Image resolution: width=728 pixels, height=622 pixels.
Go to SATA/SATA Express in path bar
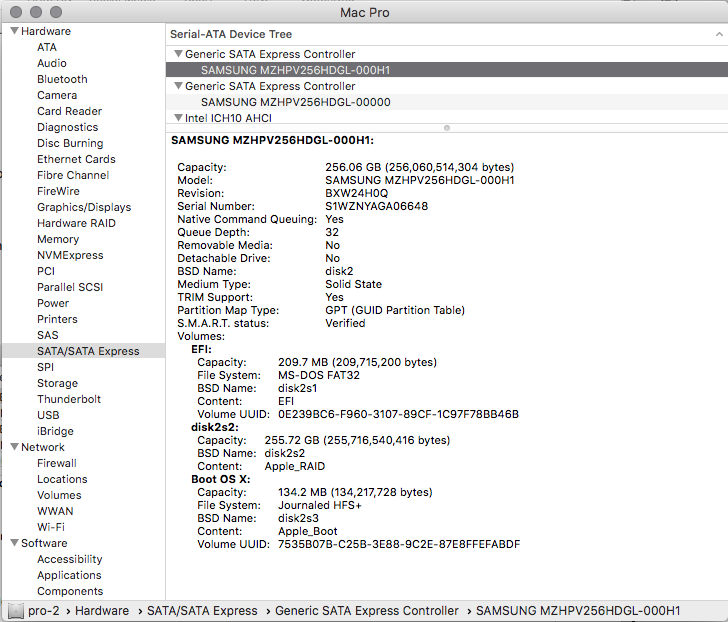tap(202, 611)
